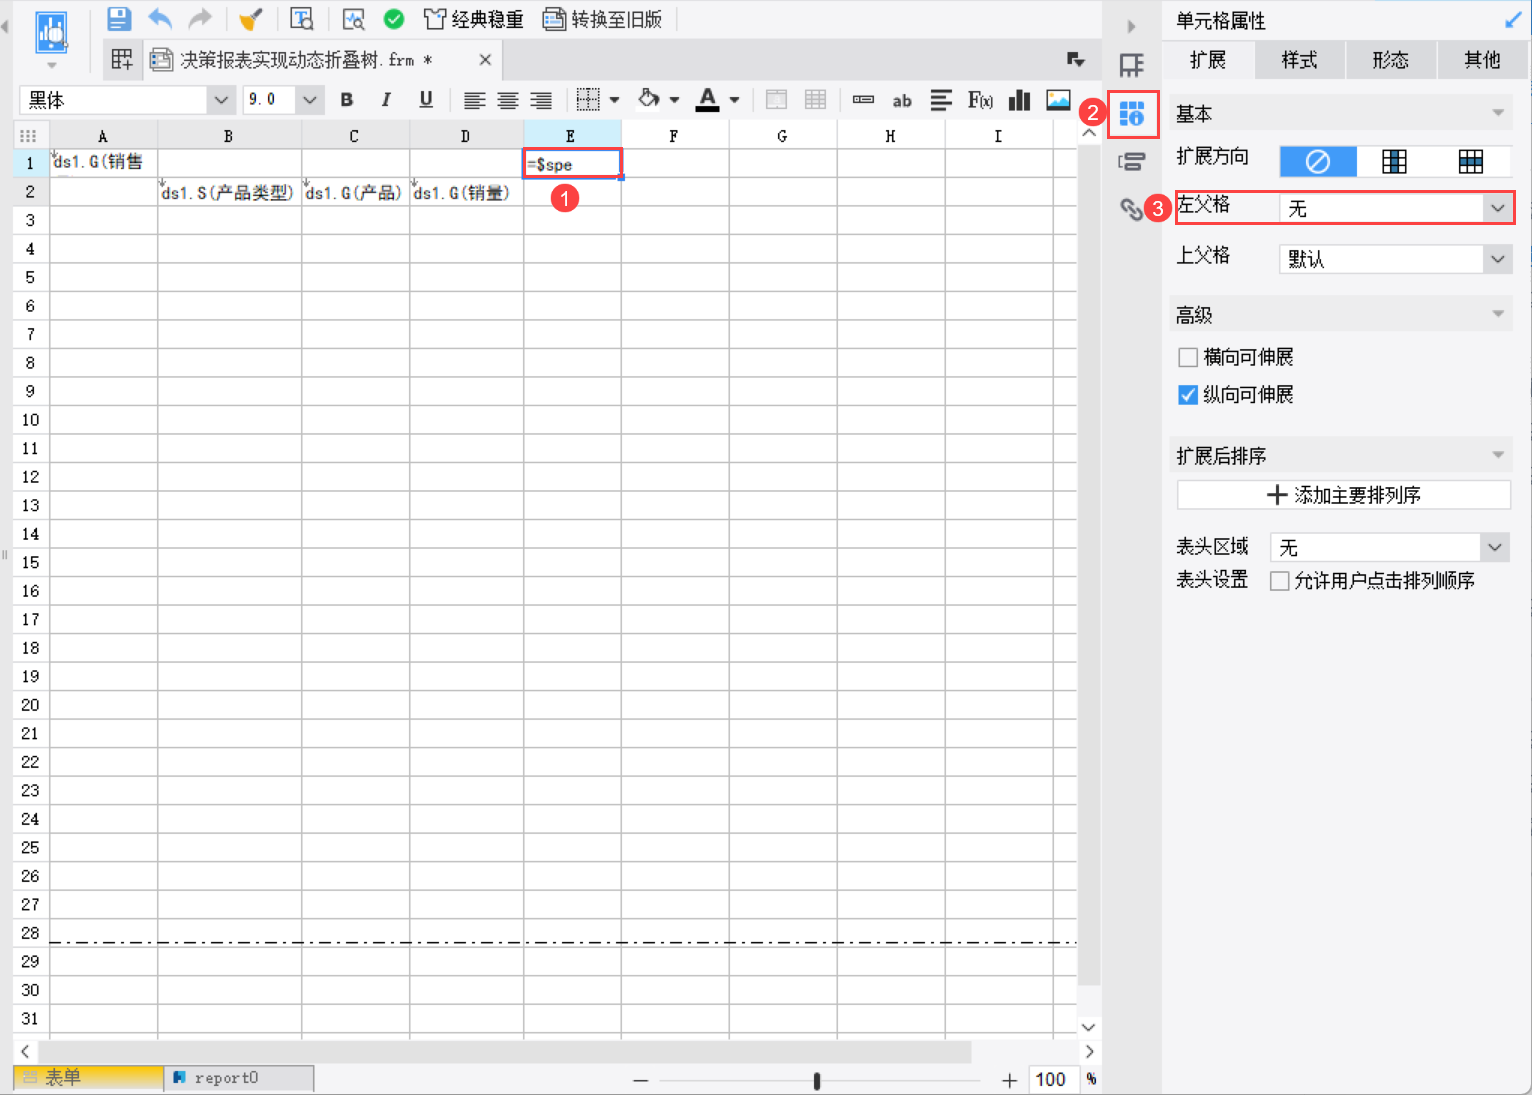Center align cell text
Image resolution: width=1532 pixels, height=1095 pixels.
pyautogui.click(x=508, y=100)
